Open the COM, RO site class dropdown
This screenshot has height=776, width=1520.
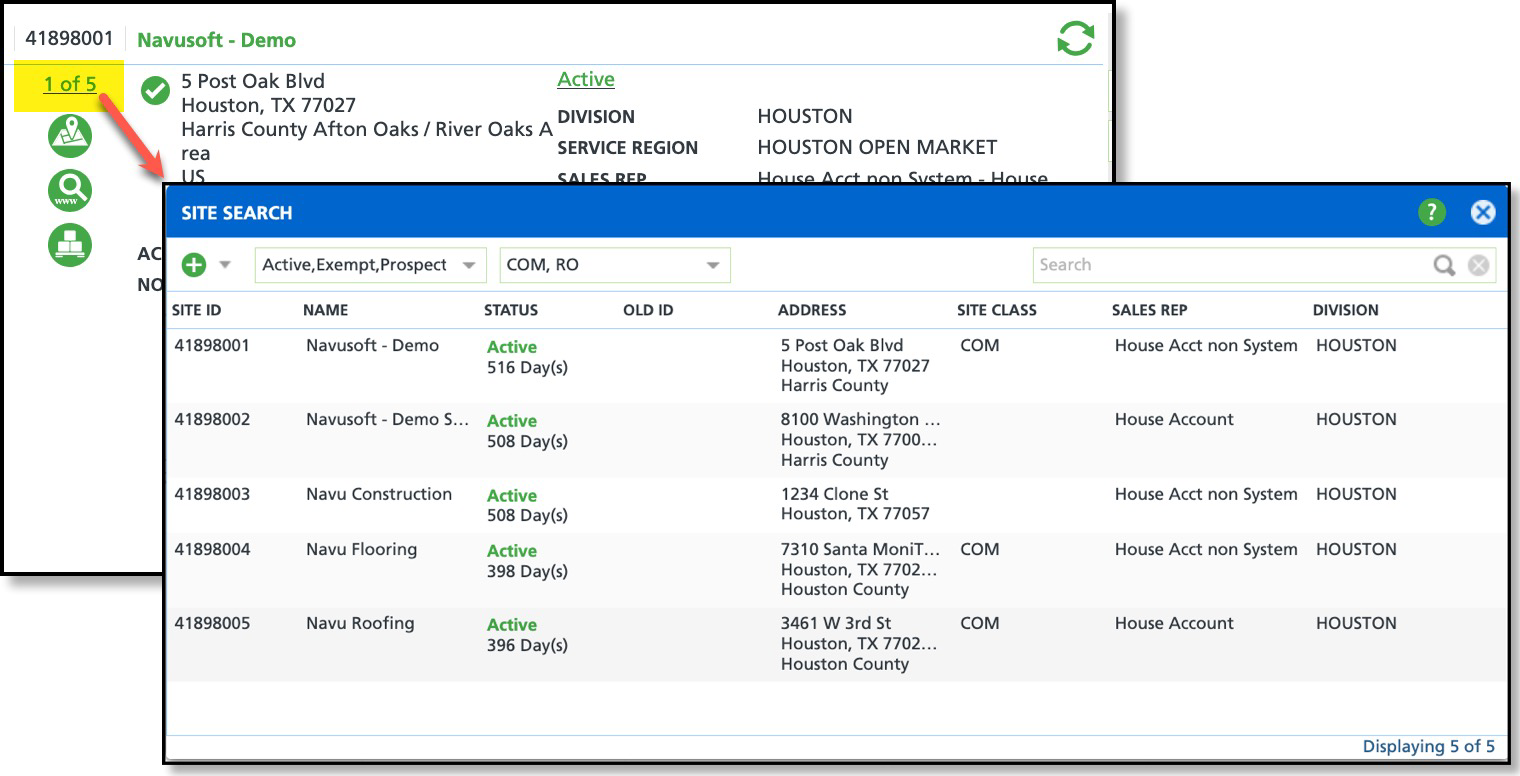pos(615,265)
